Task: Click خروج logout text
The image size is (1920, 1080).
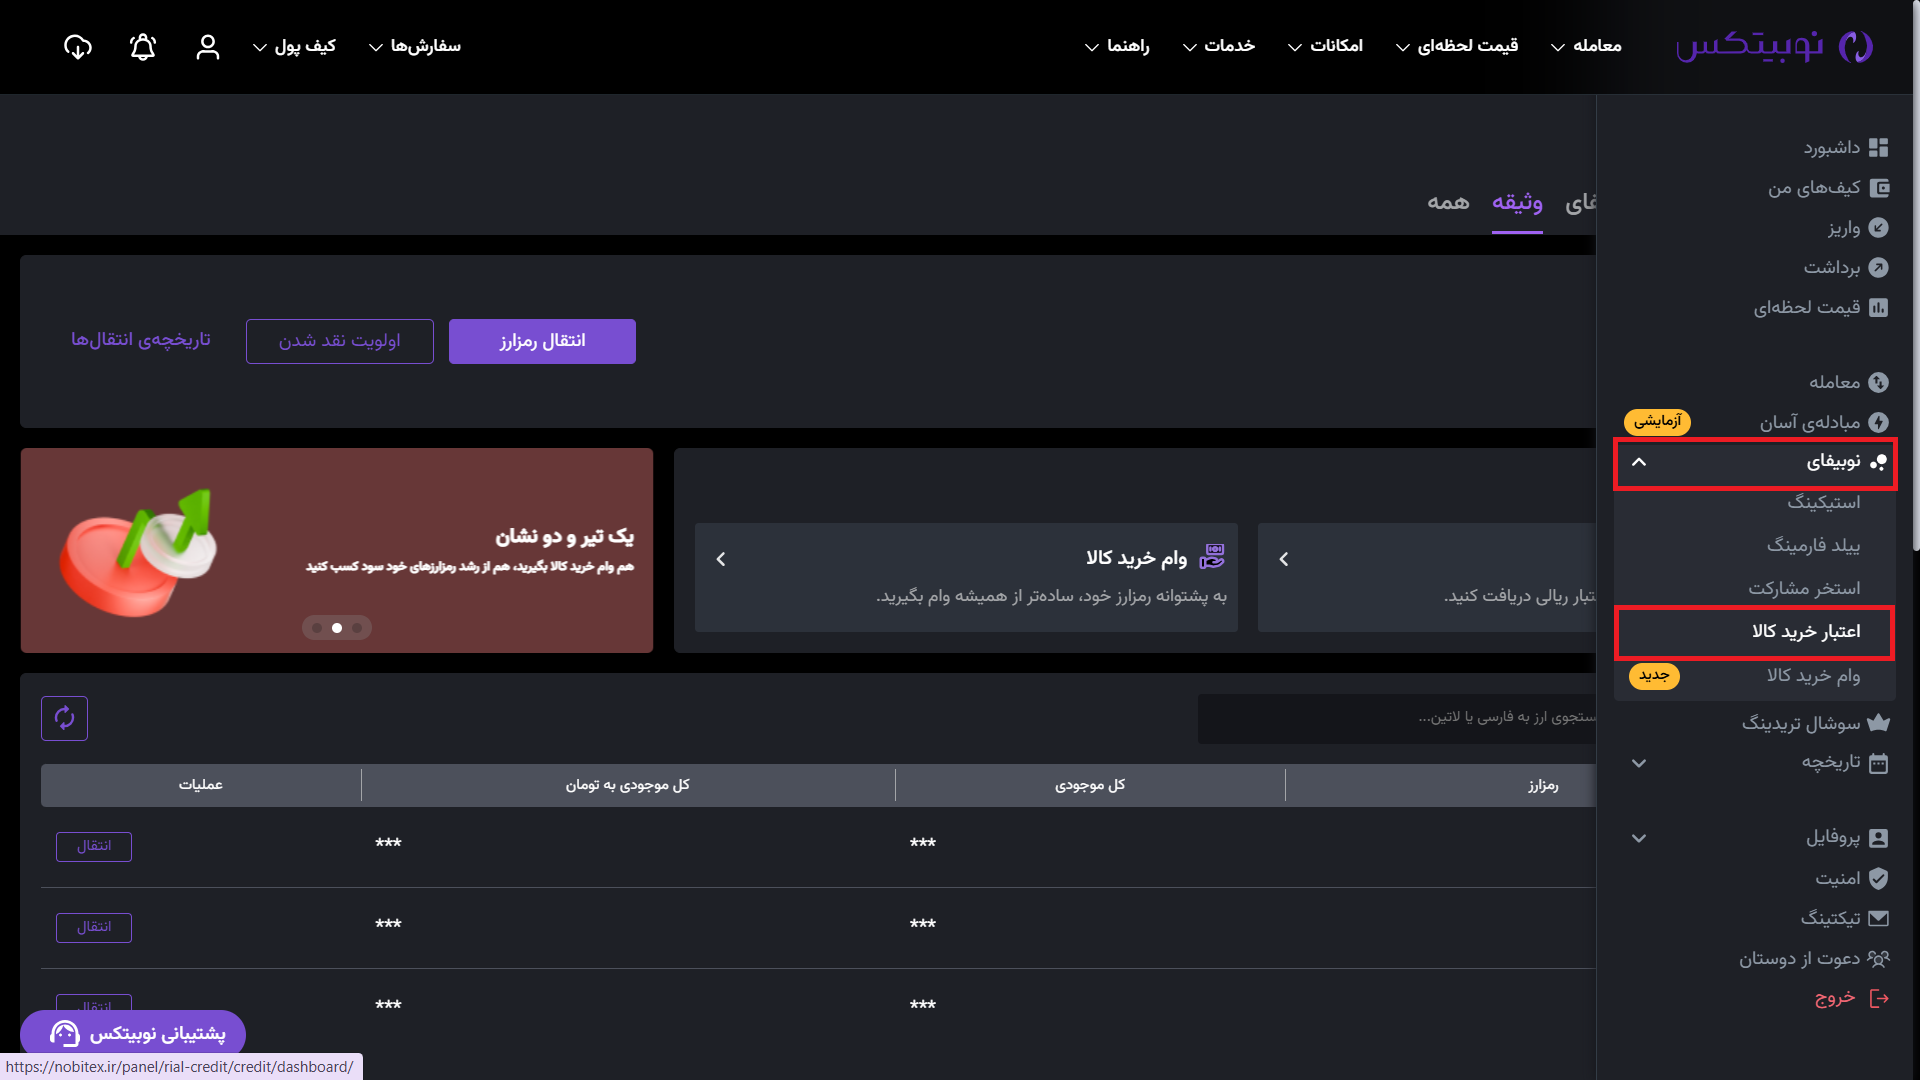Action: pos(1835,998)
